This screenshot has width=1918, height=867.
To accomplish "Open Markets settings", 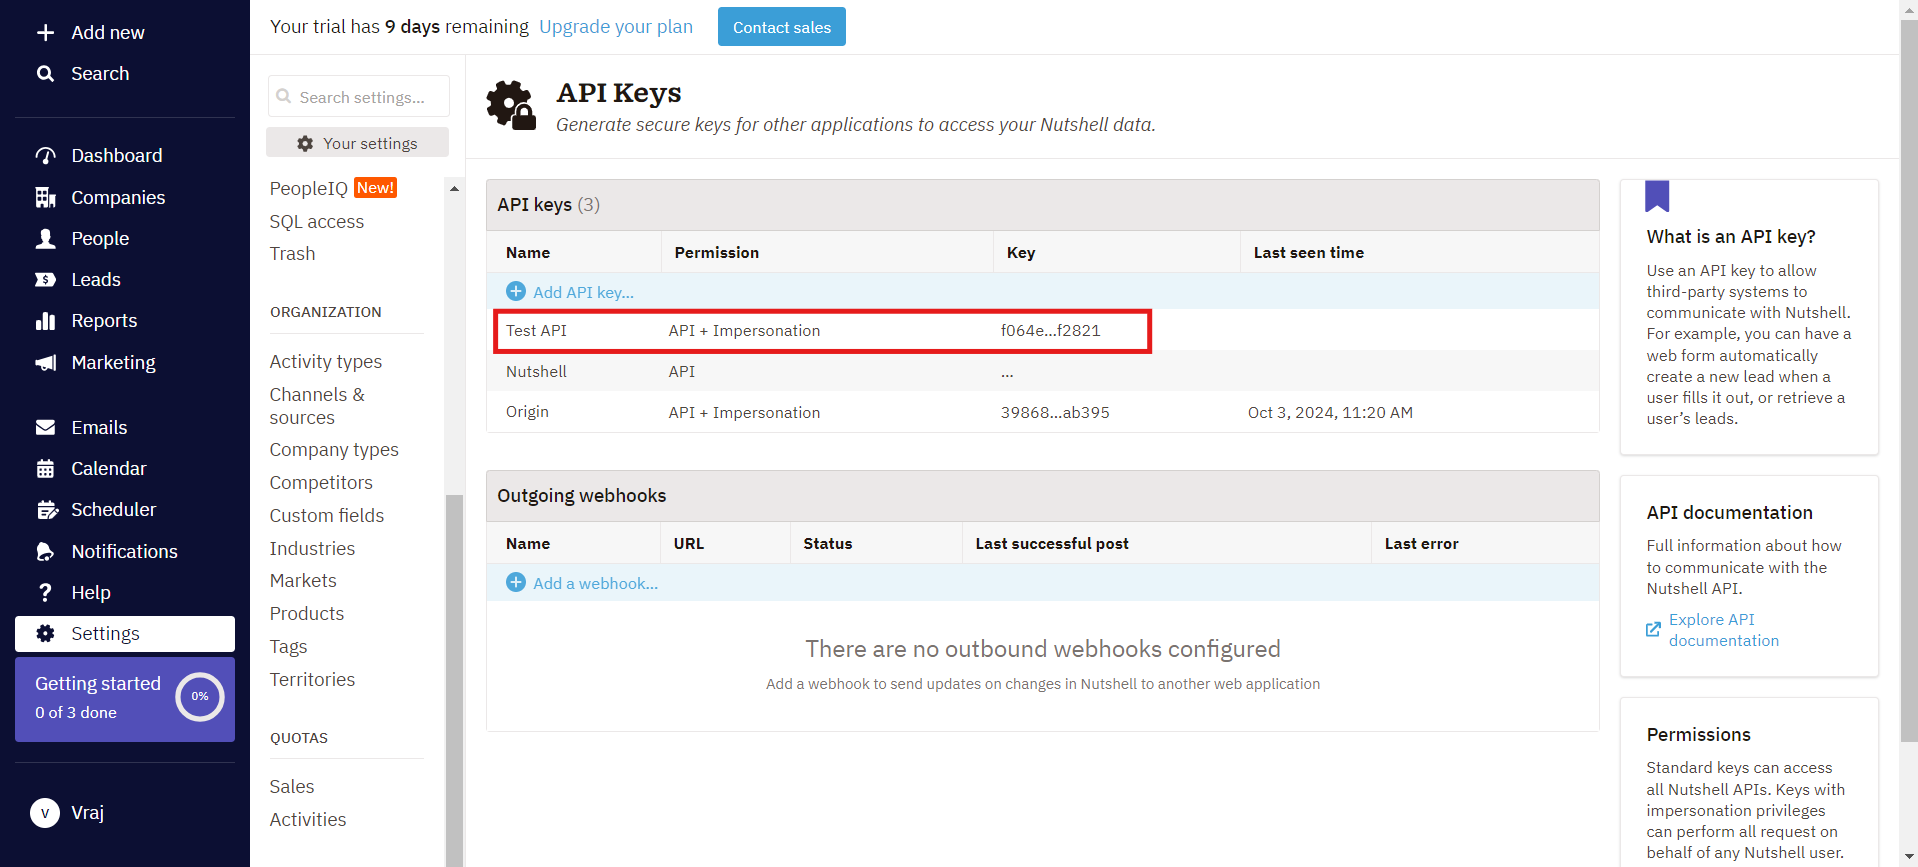I will tap(303, 581).
